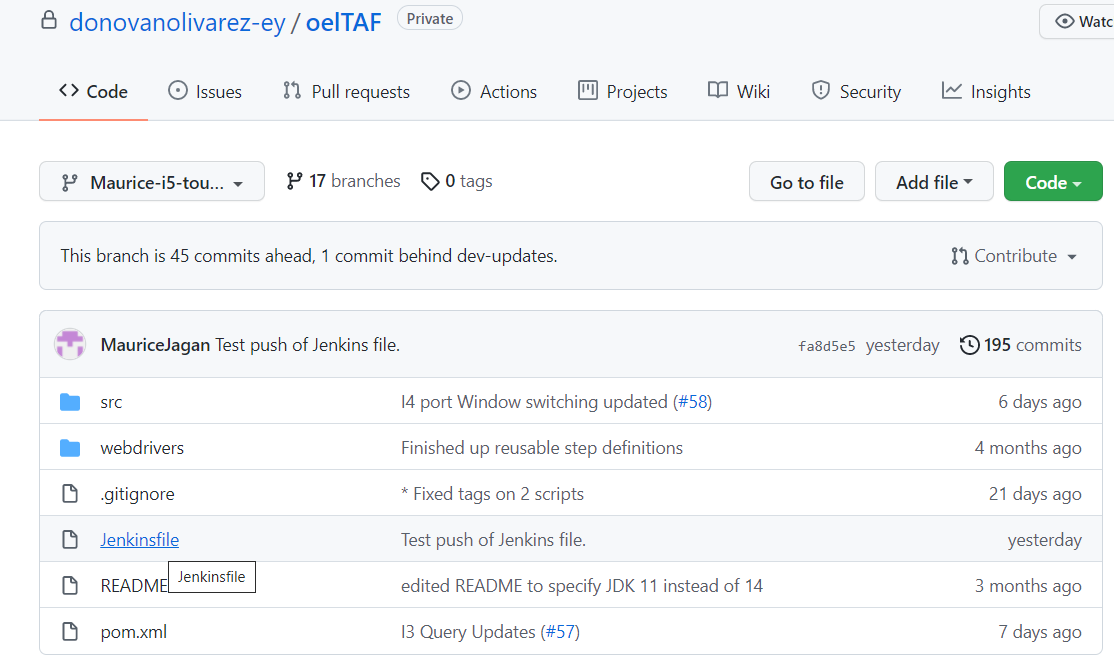Viewport: 1114px width, 668px height.
Task: View the 17 branches link
Action: (x=343, y=181)
